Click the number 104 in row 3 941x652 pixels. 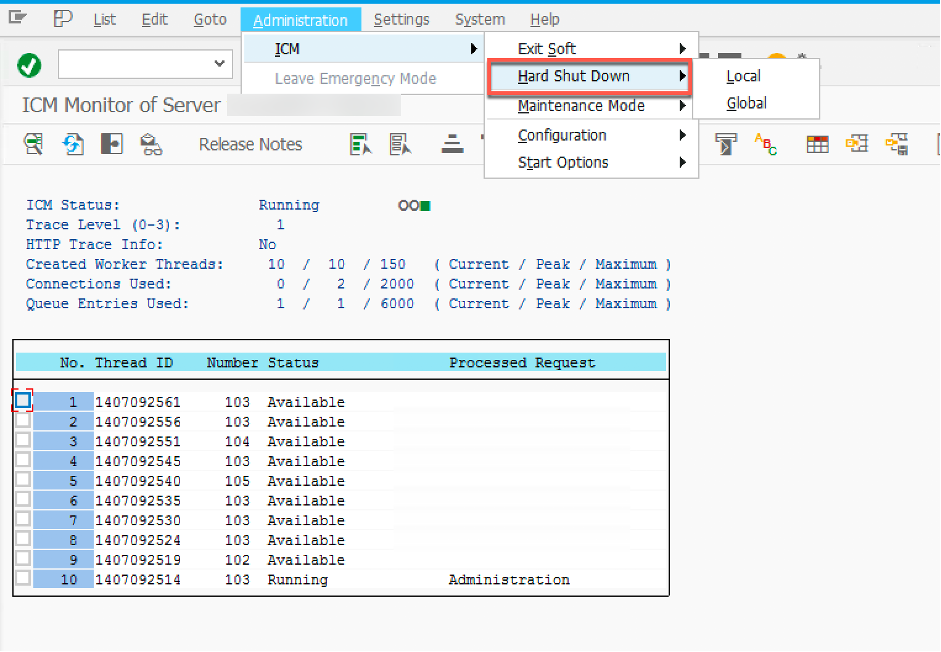tap(237, 442)
